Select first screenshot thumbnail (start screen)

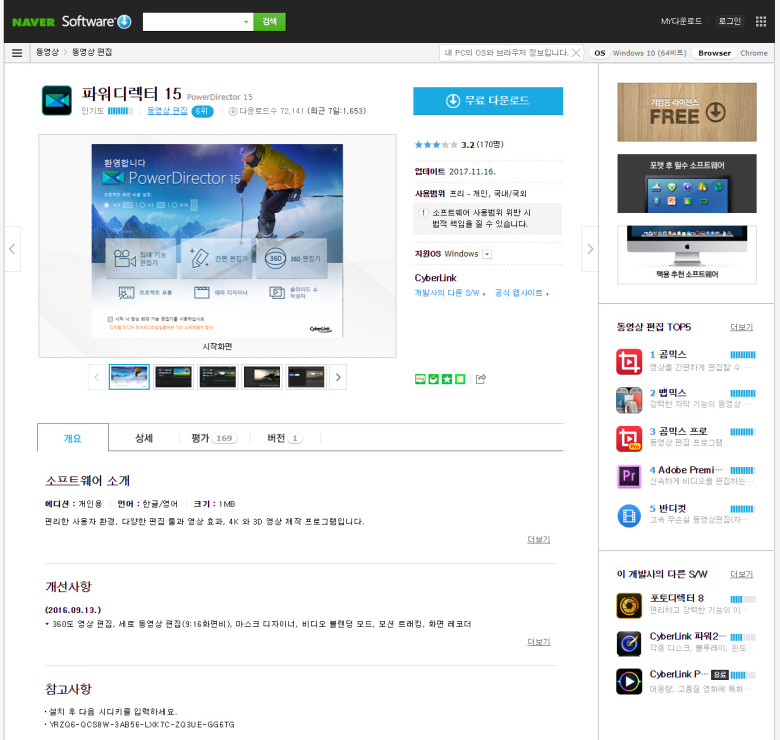[129, 377]
